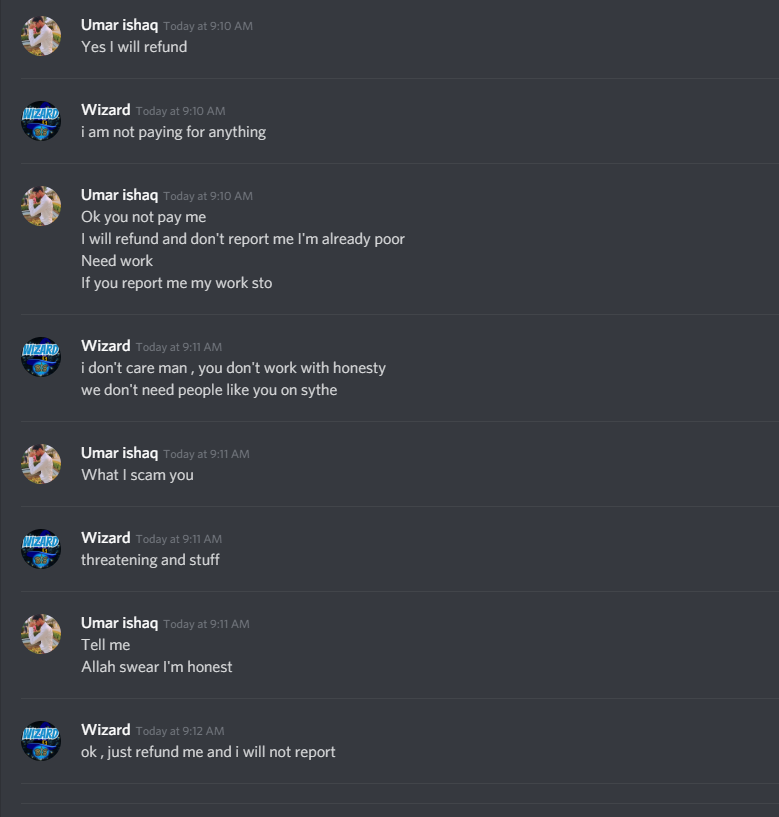Select message 'Need work'
The width and height of the screenshot is (779, 817).
[117, 261]
